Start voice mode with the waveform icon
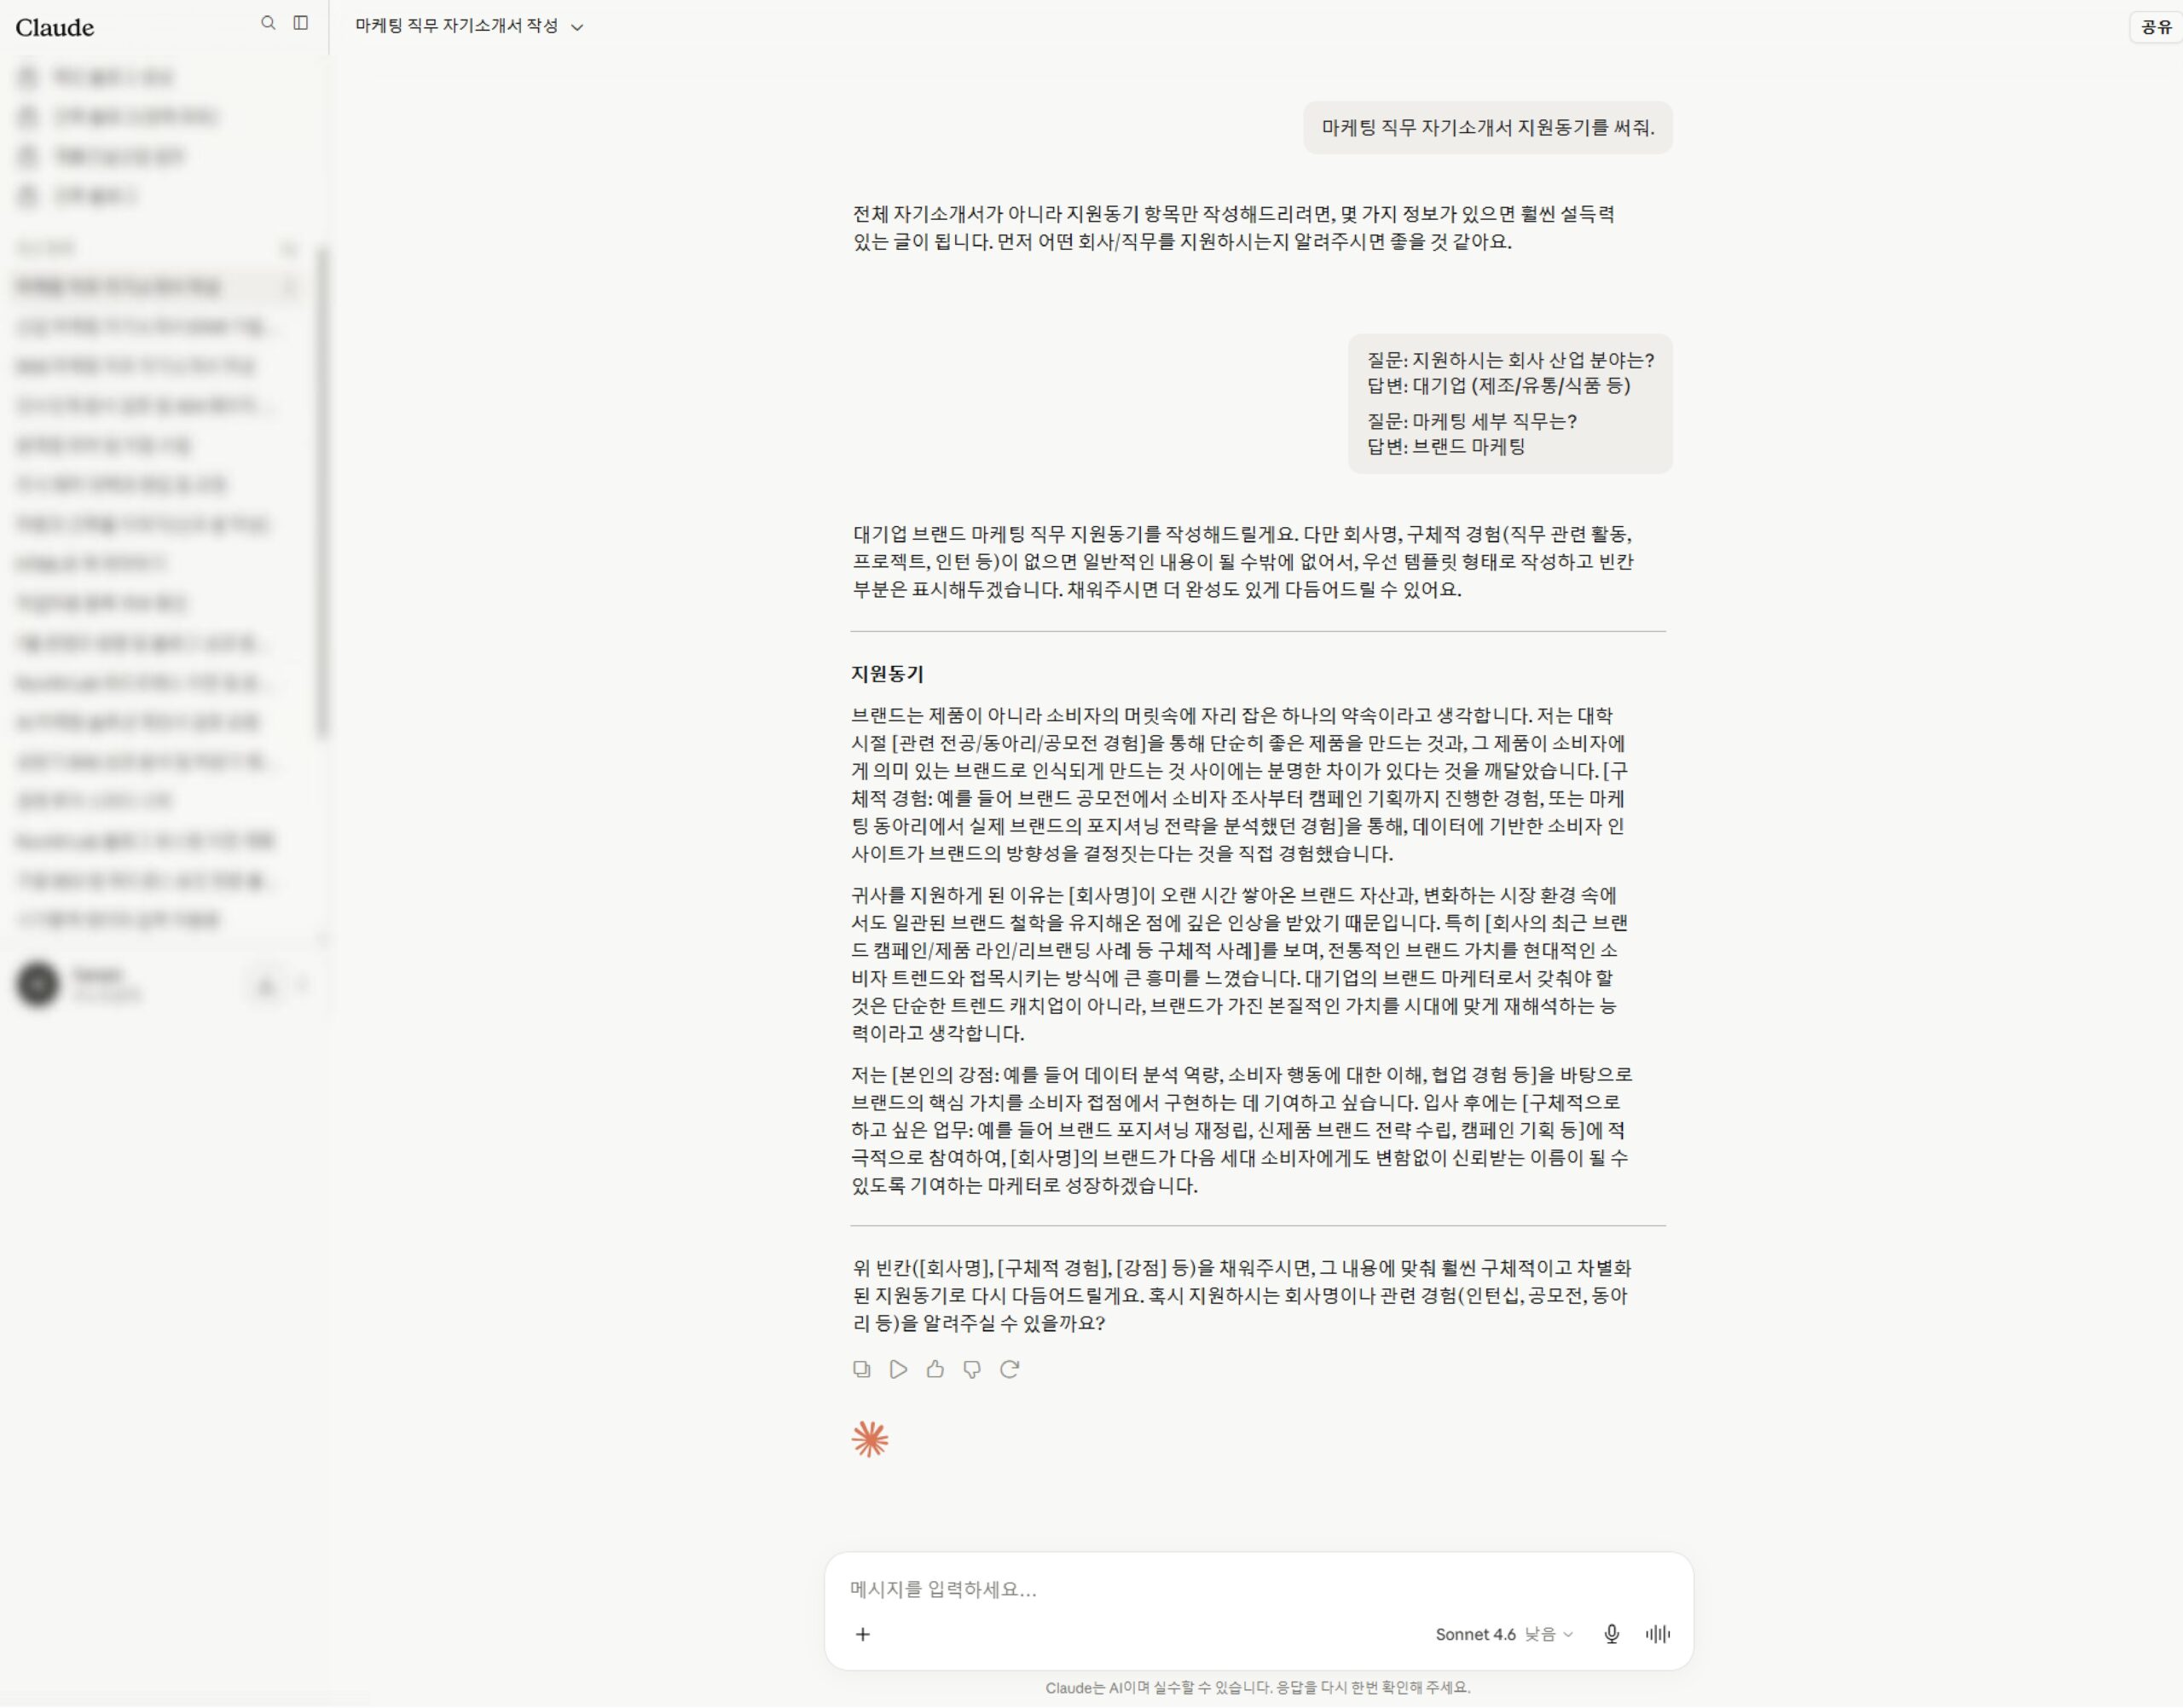Viewport: 2183px width, 1708px height. (1658, 1634)
